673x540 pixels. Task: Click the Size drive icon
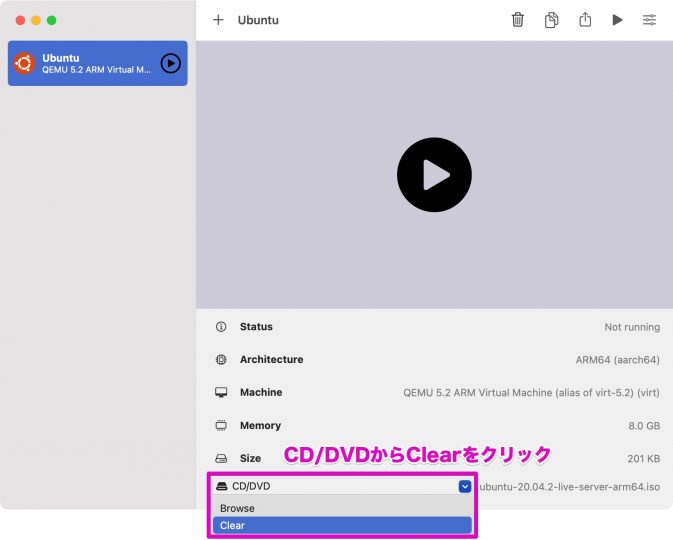[221, 458]
